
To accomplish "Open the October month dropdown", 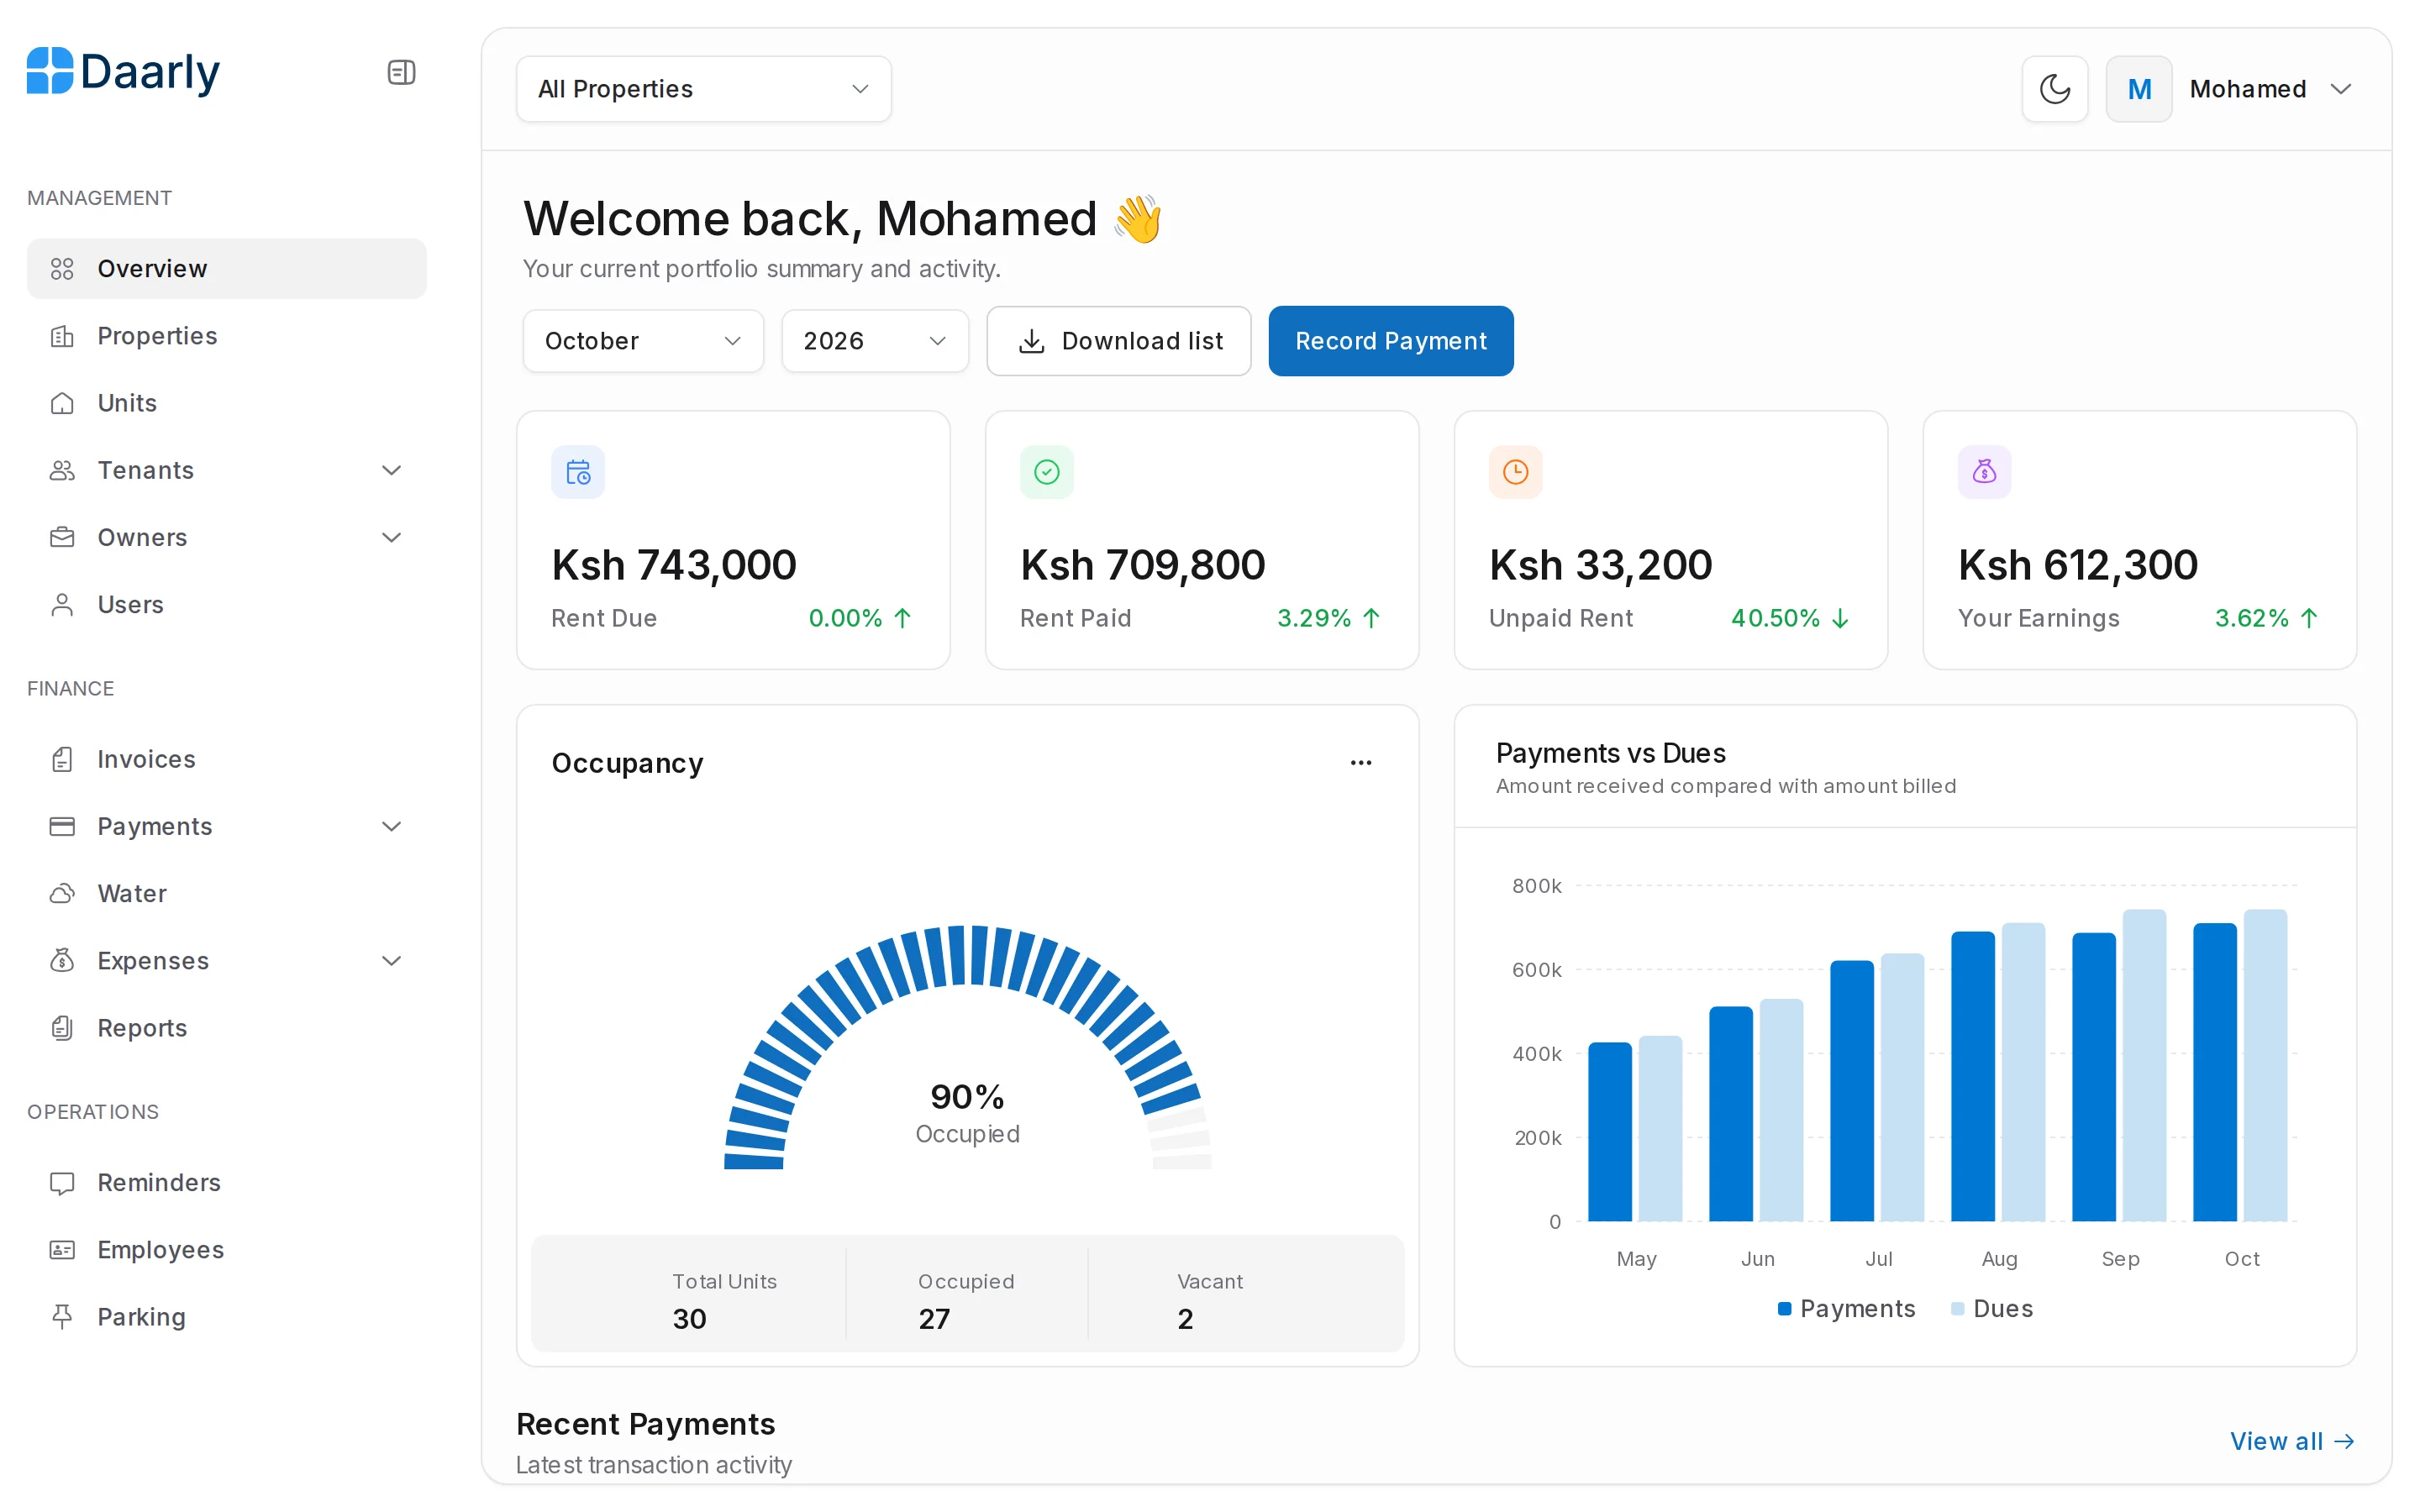I will (x=643, y=341).
